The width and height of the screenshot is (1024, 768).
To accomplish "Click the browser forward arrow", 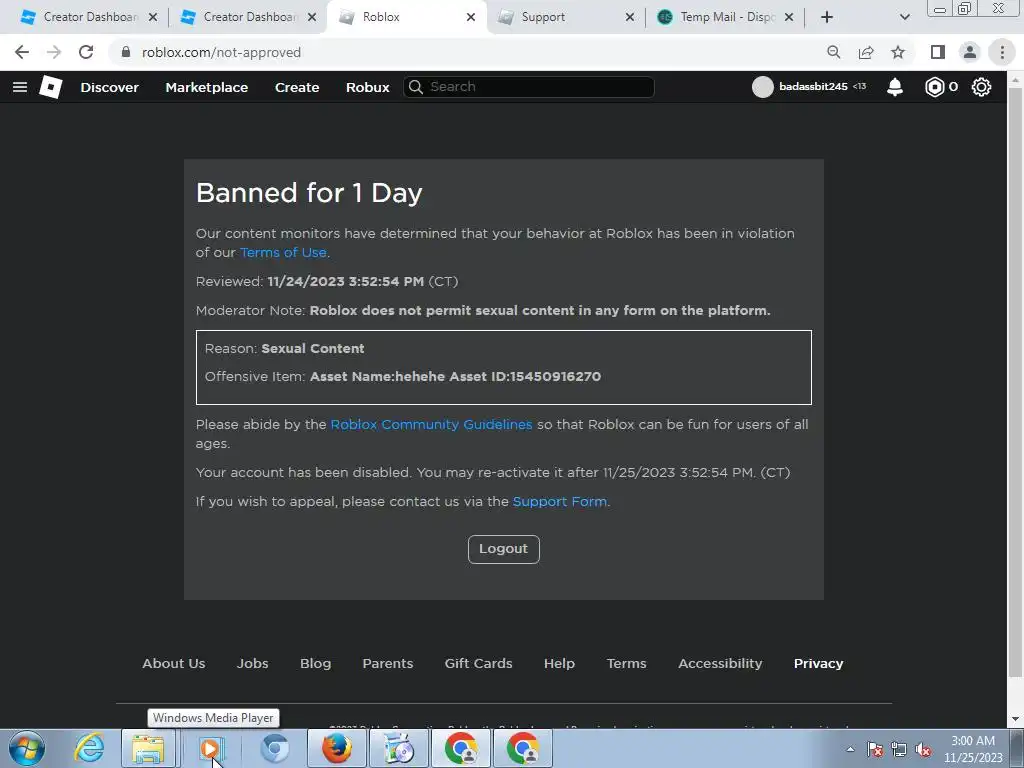I will click(54, 52).
